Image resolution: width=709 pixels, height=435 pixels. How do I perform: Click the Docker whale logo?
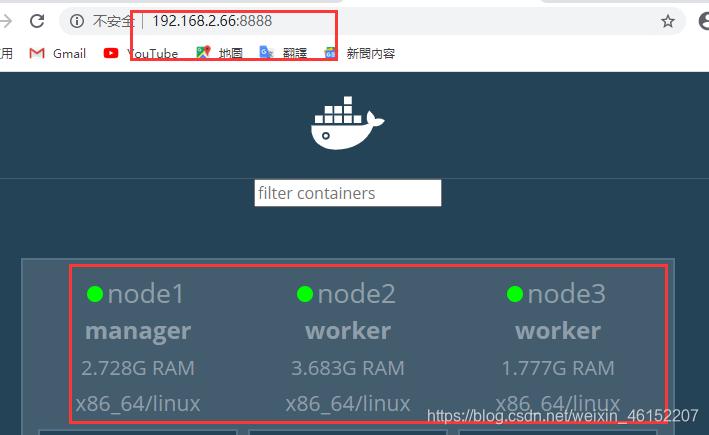347,123
